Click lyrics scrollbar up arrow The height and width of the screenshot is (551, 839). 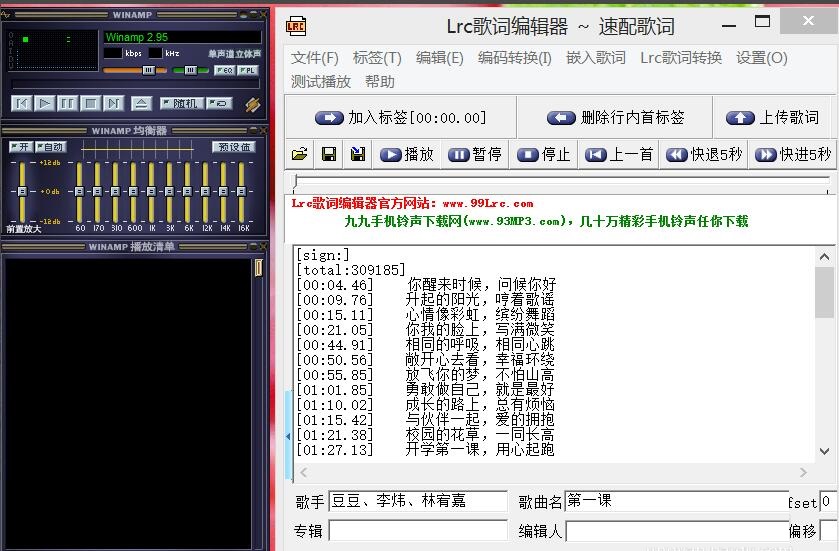824,257
